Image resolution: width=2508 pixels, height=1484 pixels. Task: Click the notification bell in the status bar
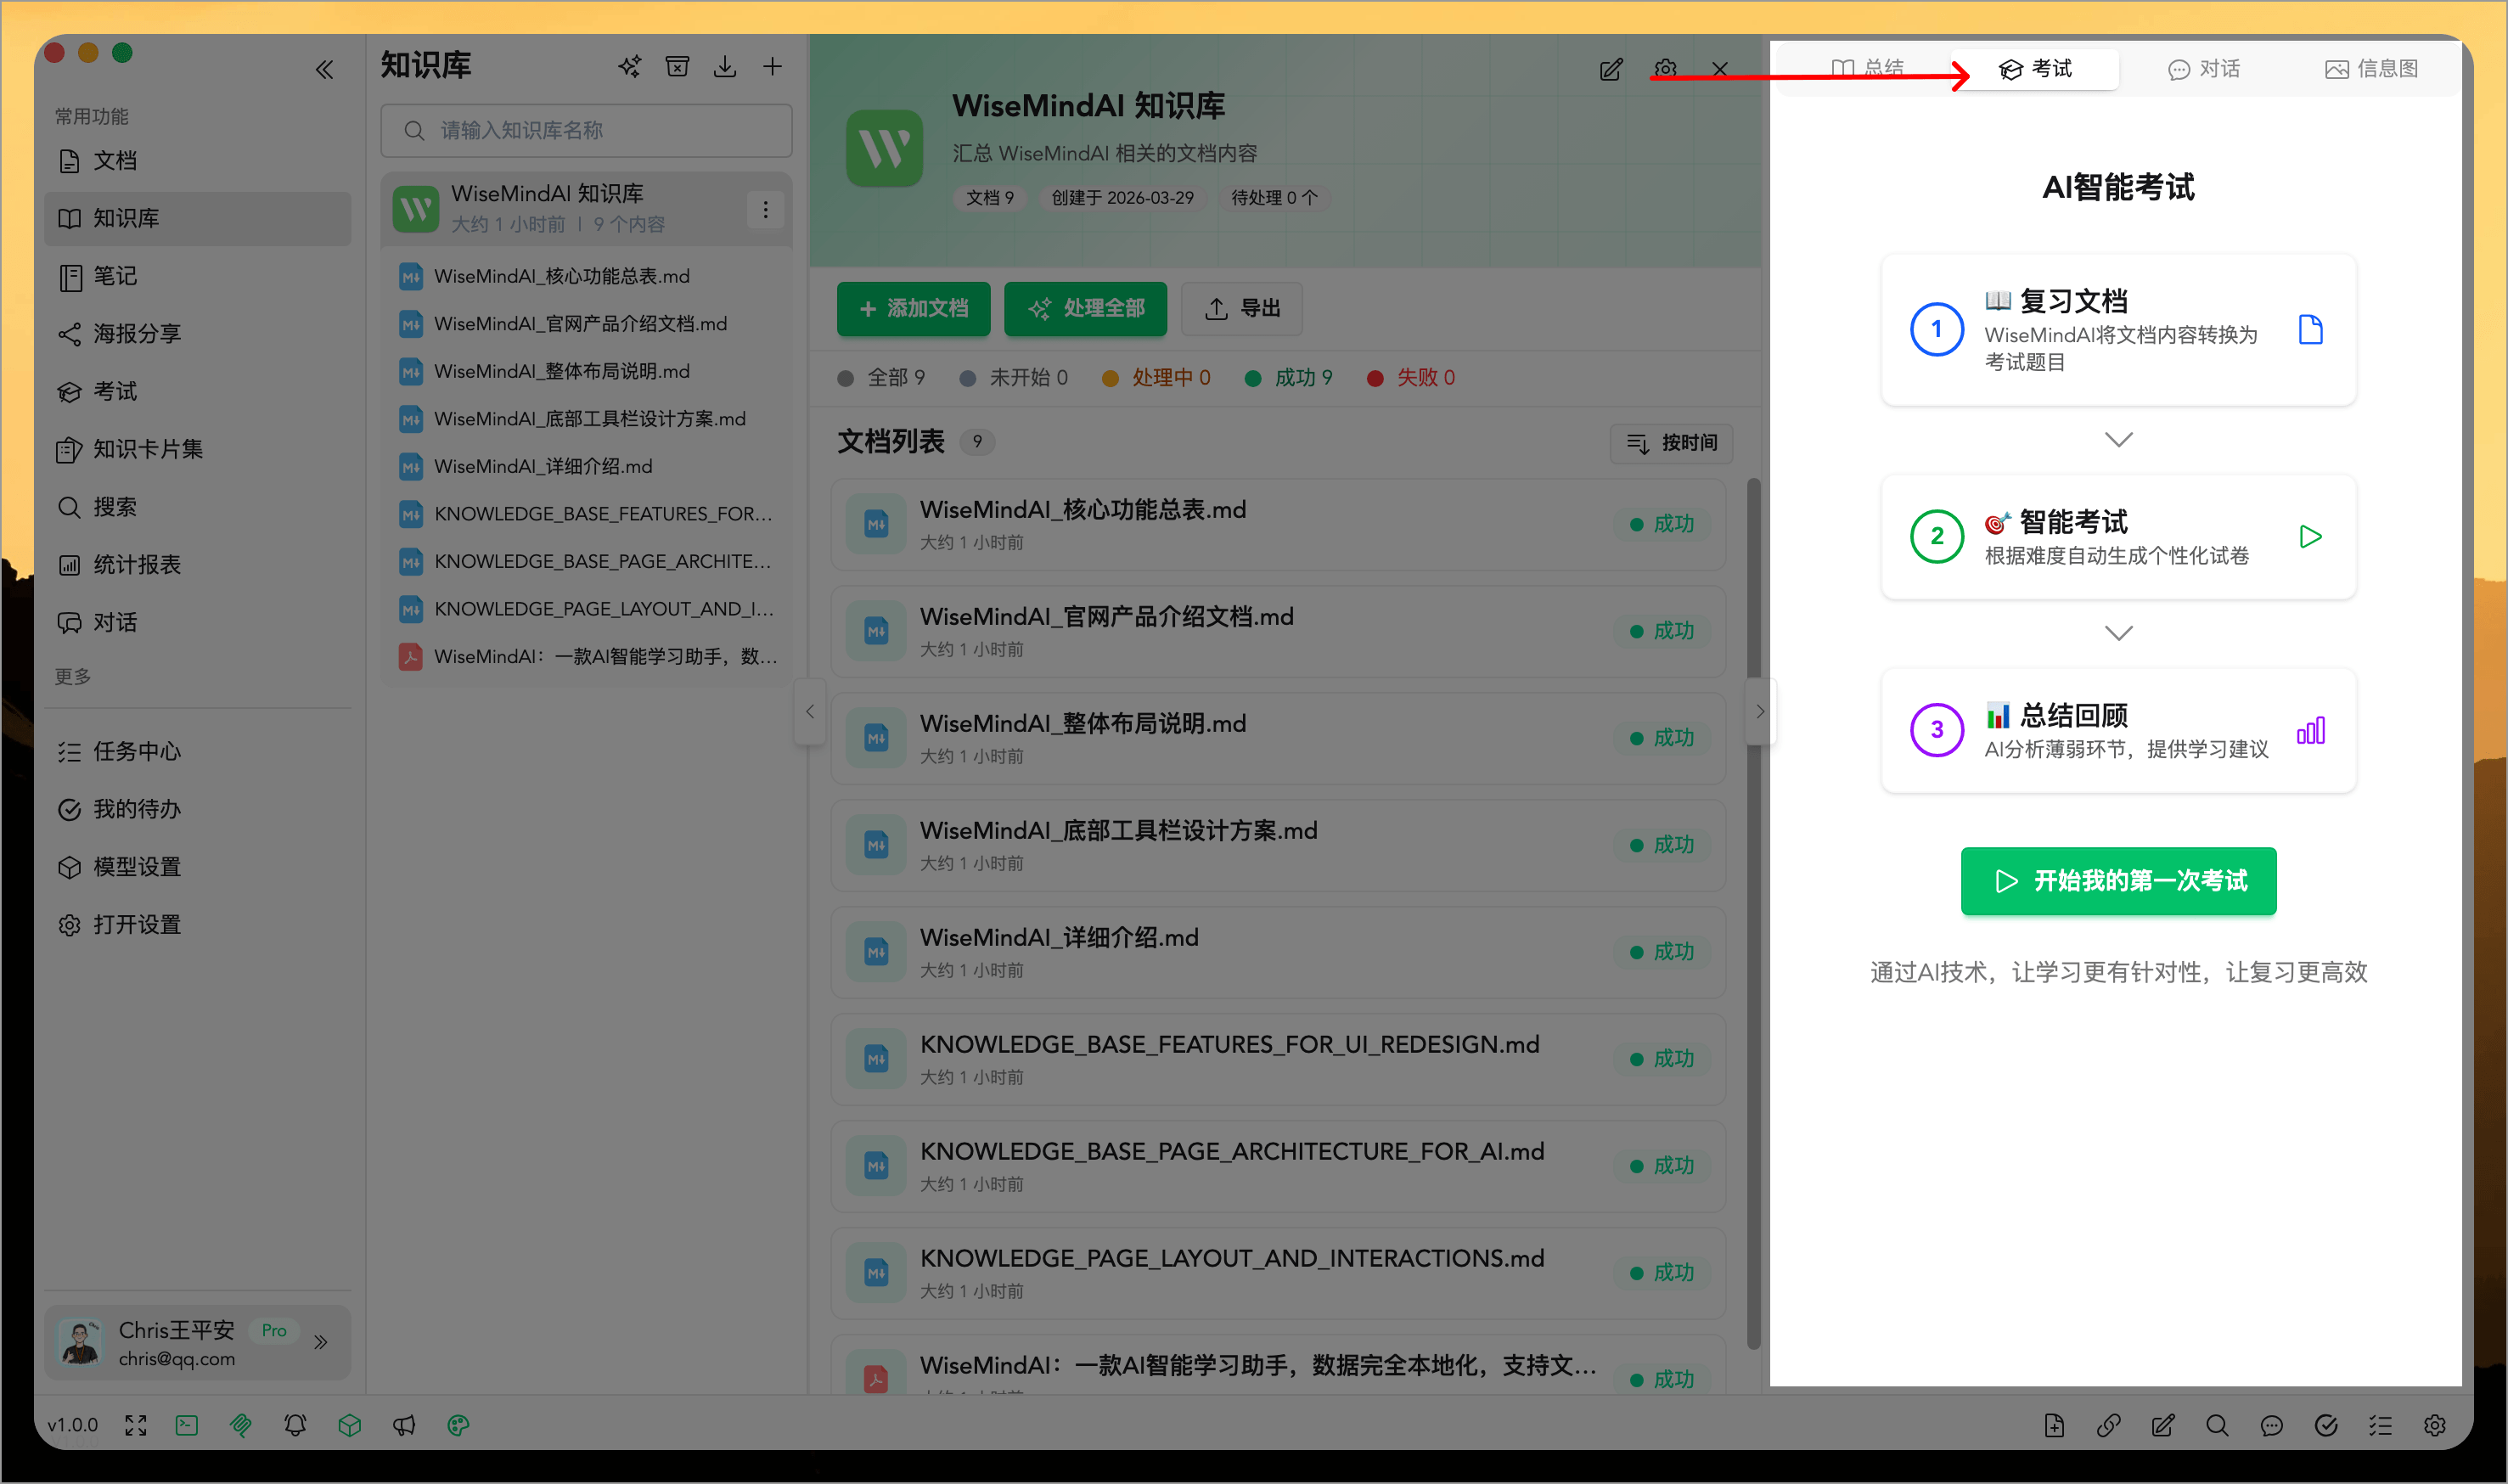(295, 1425)
